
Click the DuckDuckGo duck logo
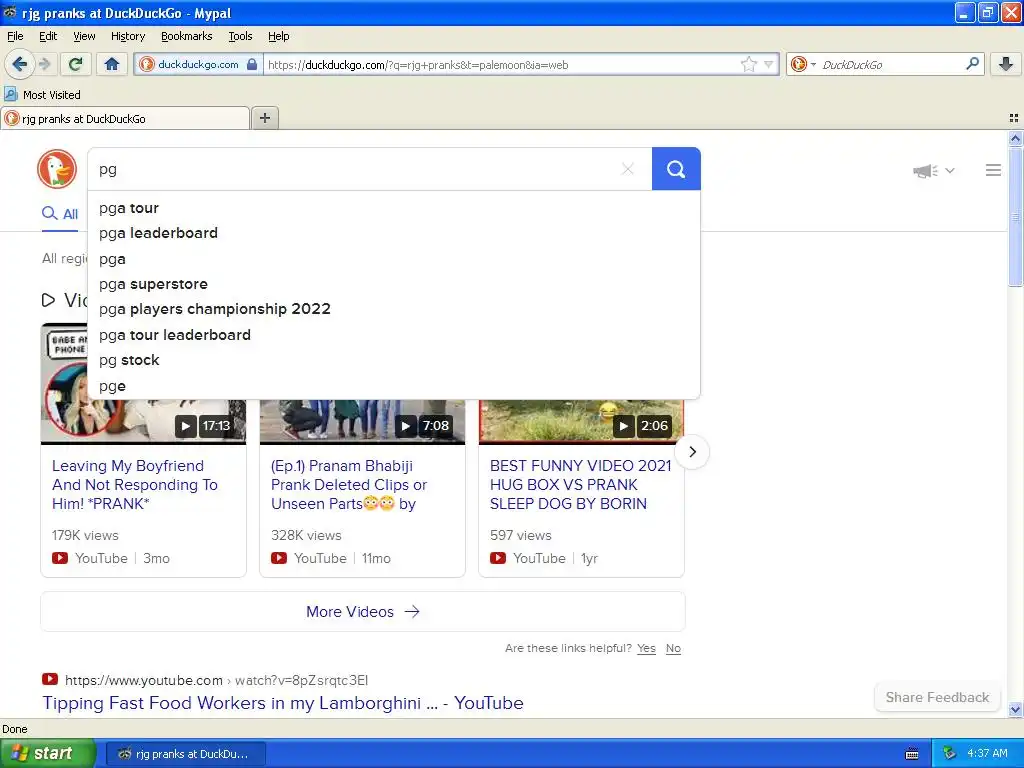click(57, 169)
